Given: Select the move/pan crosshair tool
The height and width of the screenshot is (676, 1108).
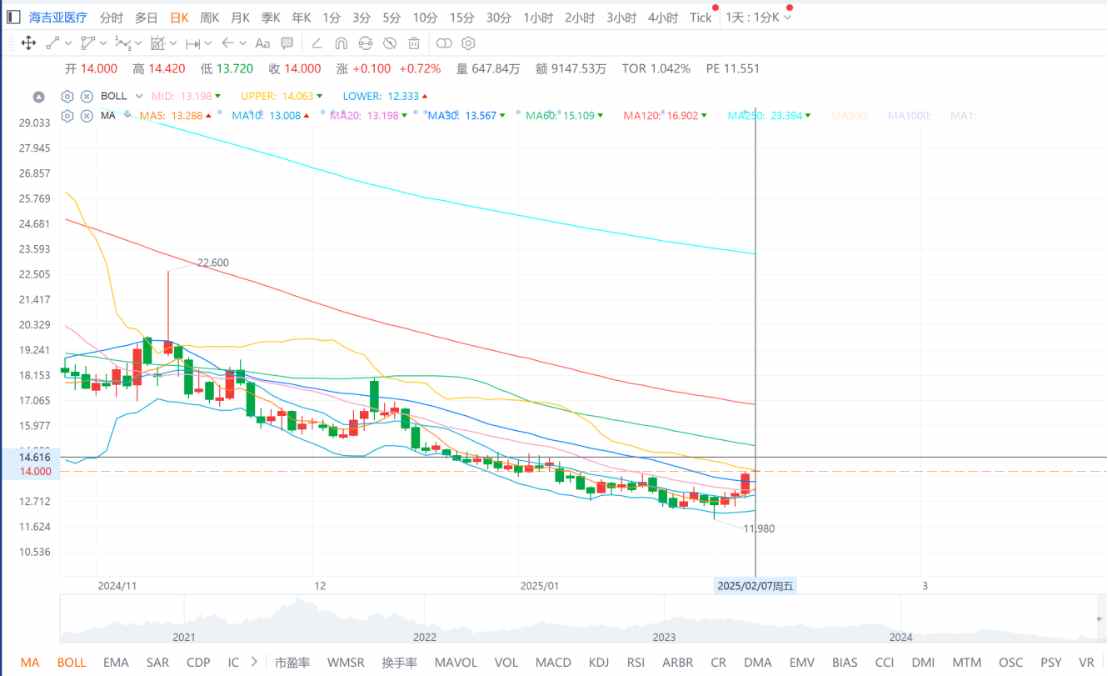Looking at the screenshot, I should pos(28,43).
